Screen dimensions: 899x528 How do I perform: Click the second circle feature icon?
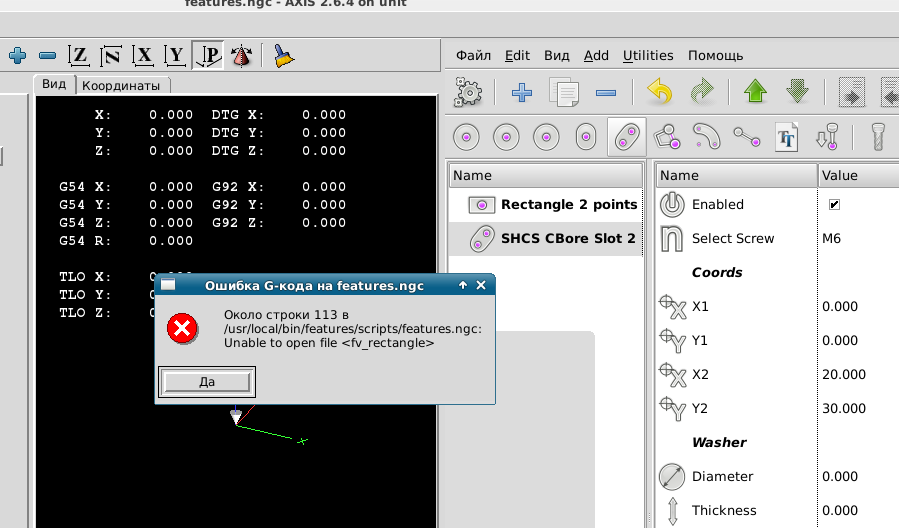click(x=506, y=138)
